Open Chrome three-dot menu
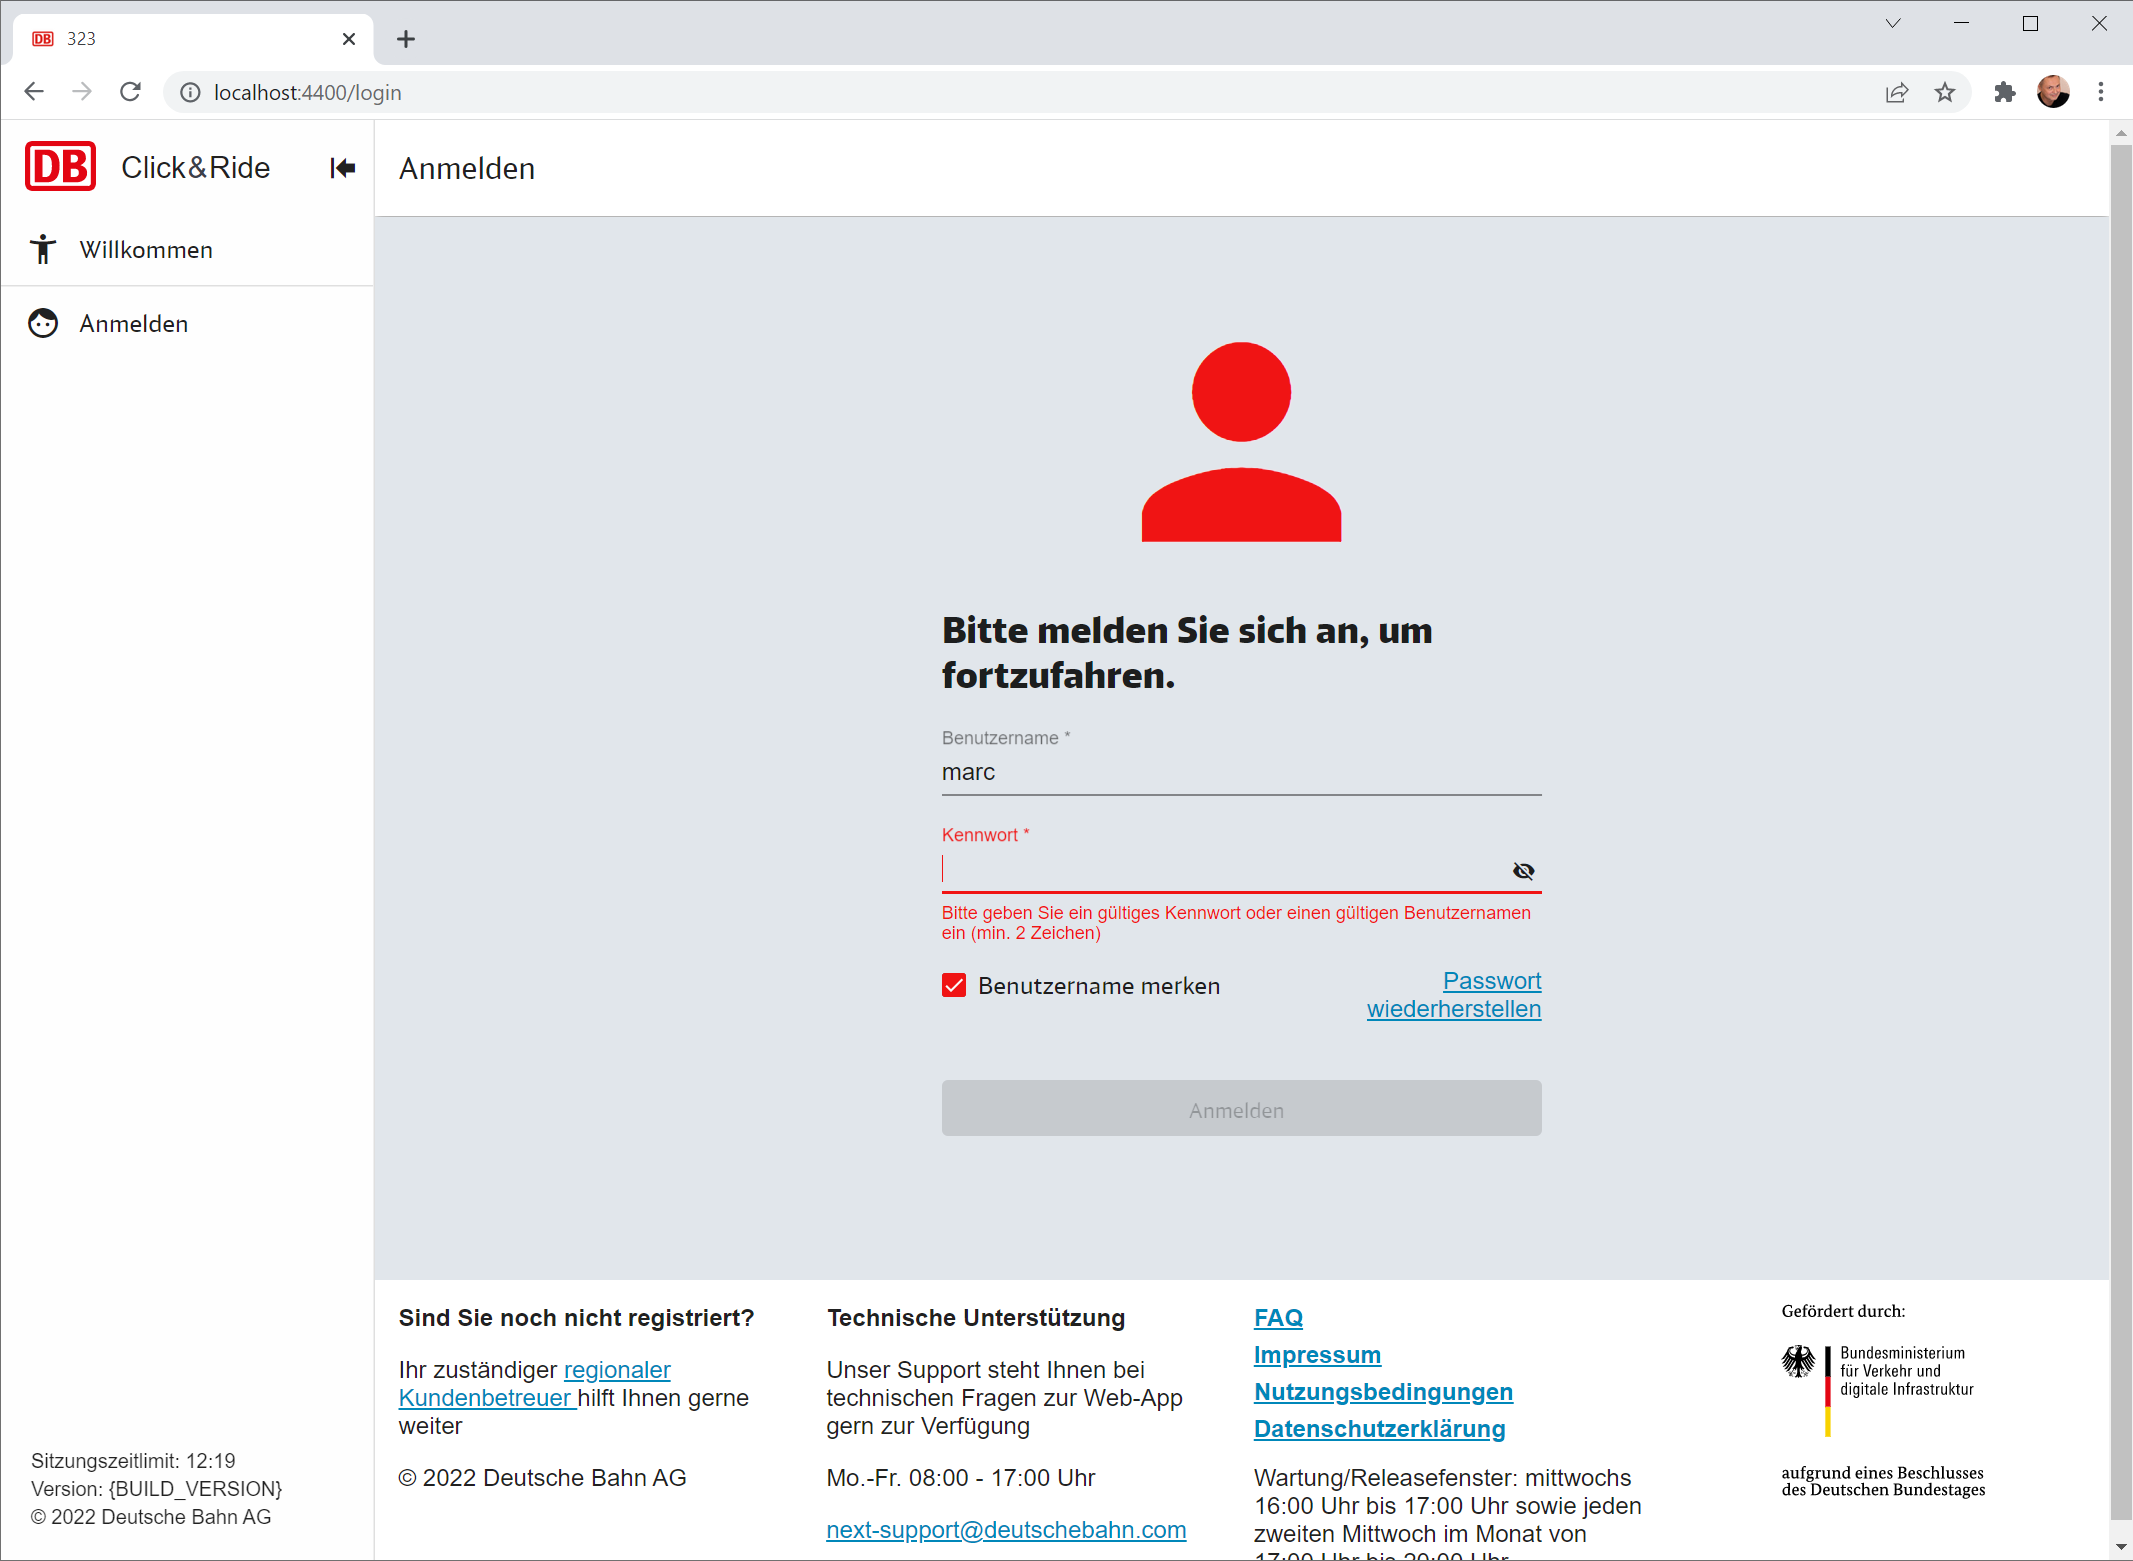 click(2100, 92)
